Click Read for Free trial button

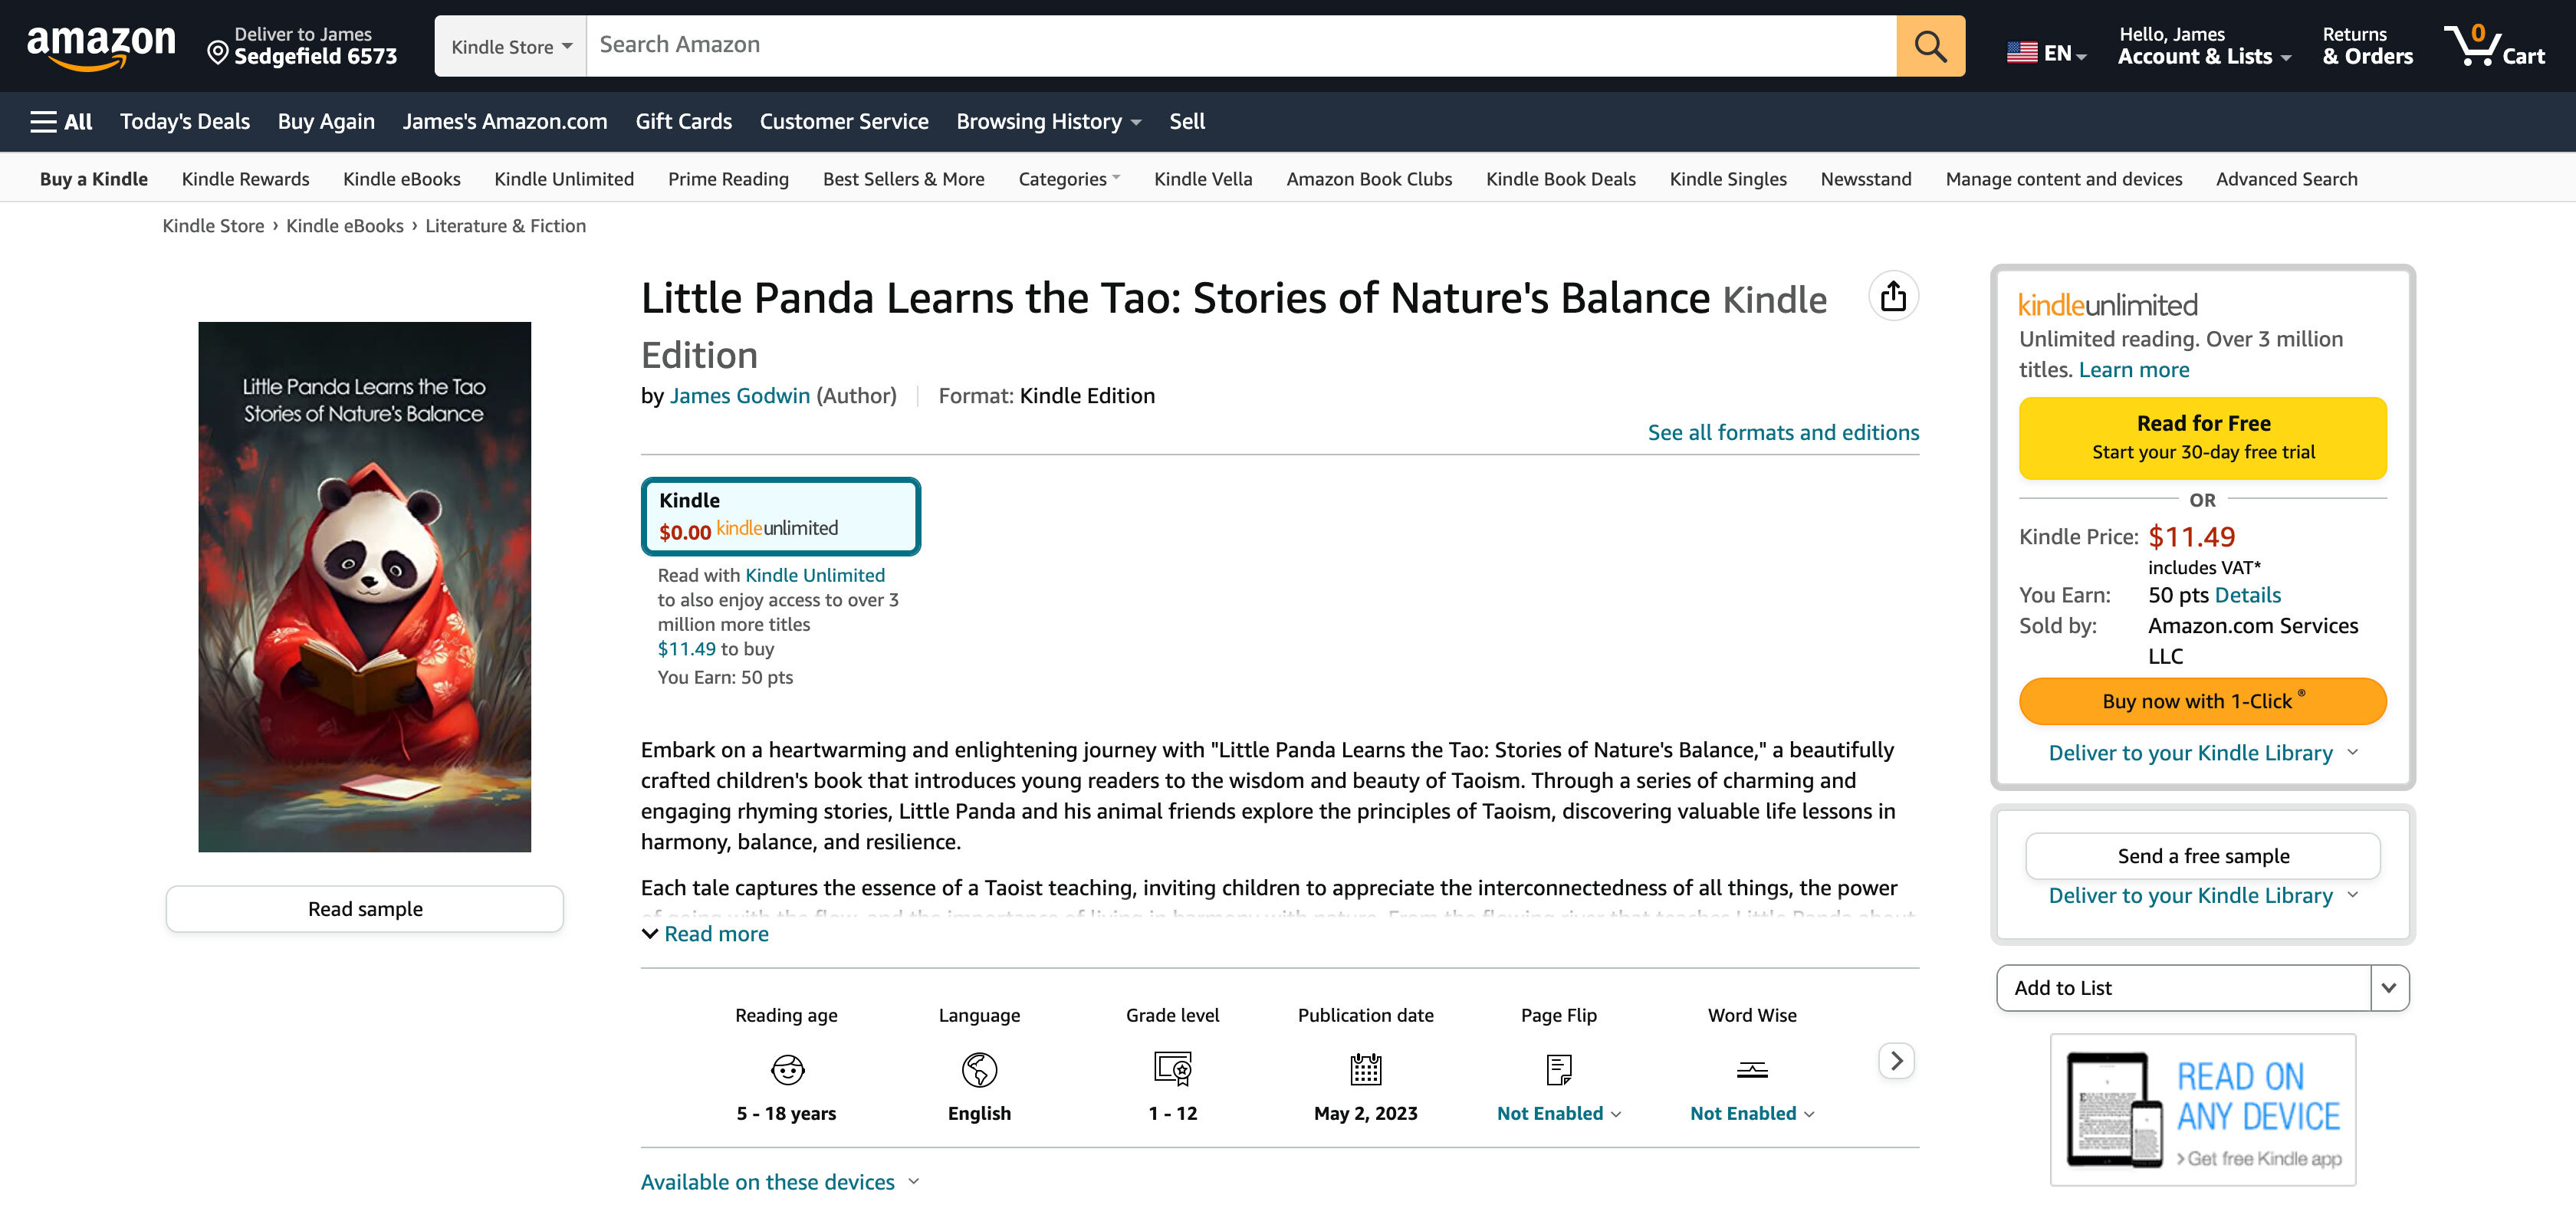[2202, 438]
